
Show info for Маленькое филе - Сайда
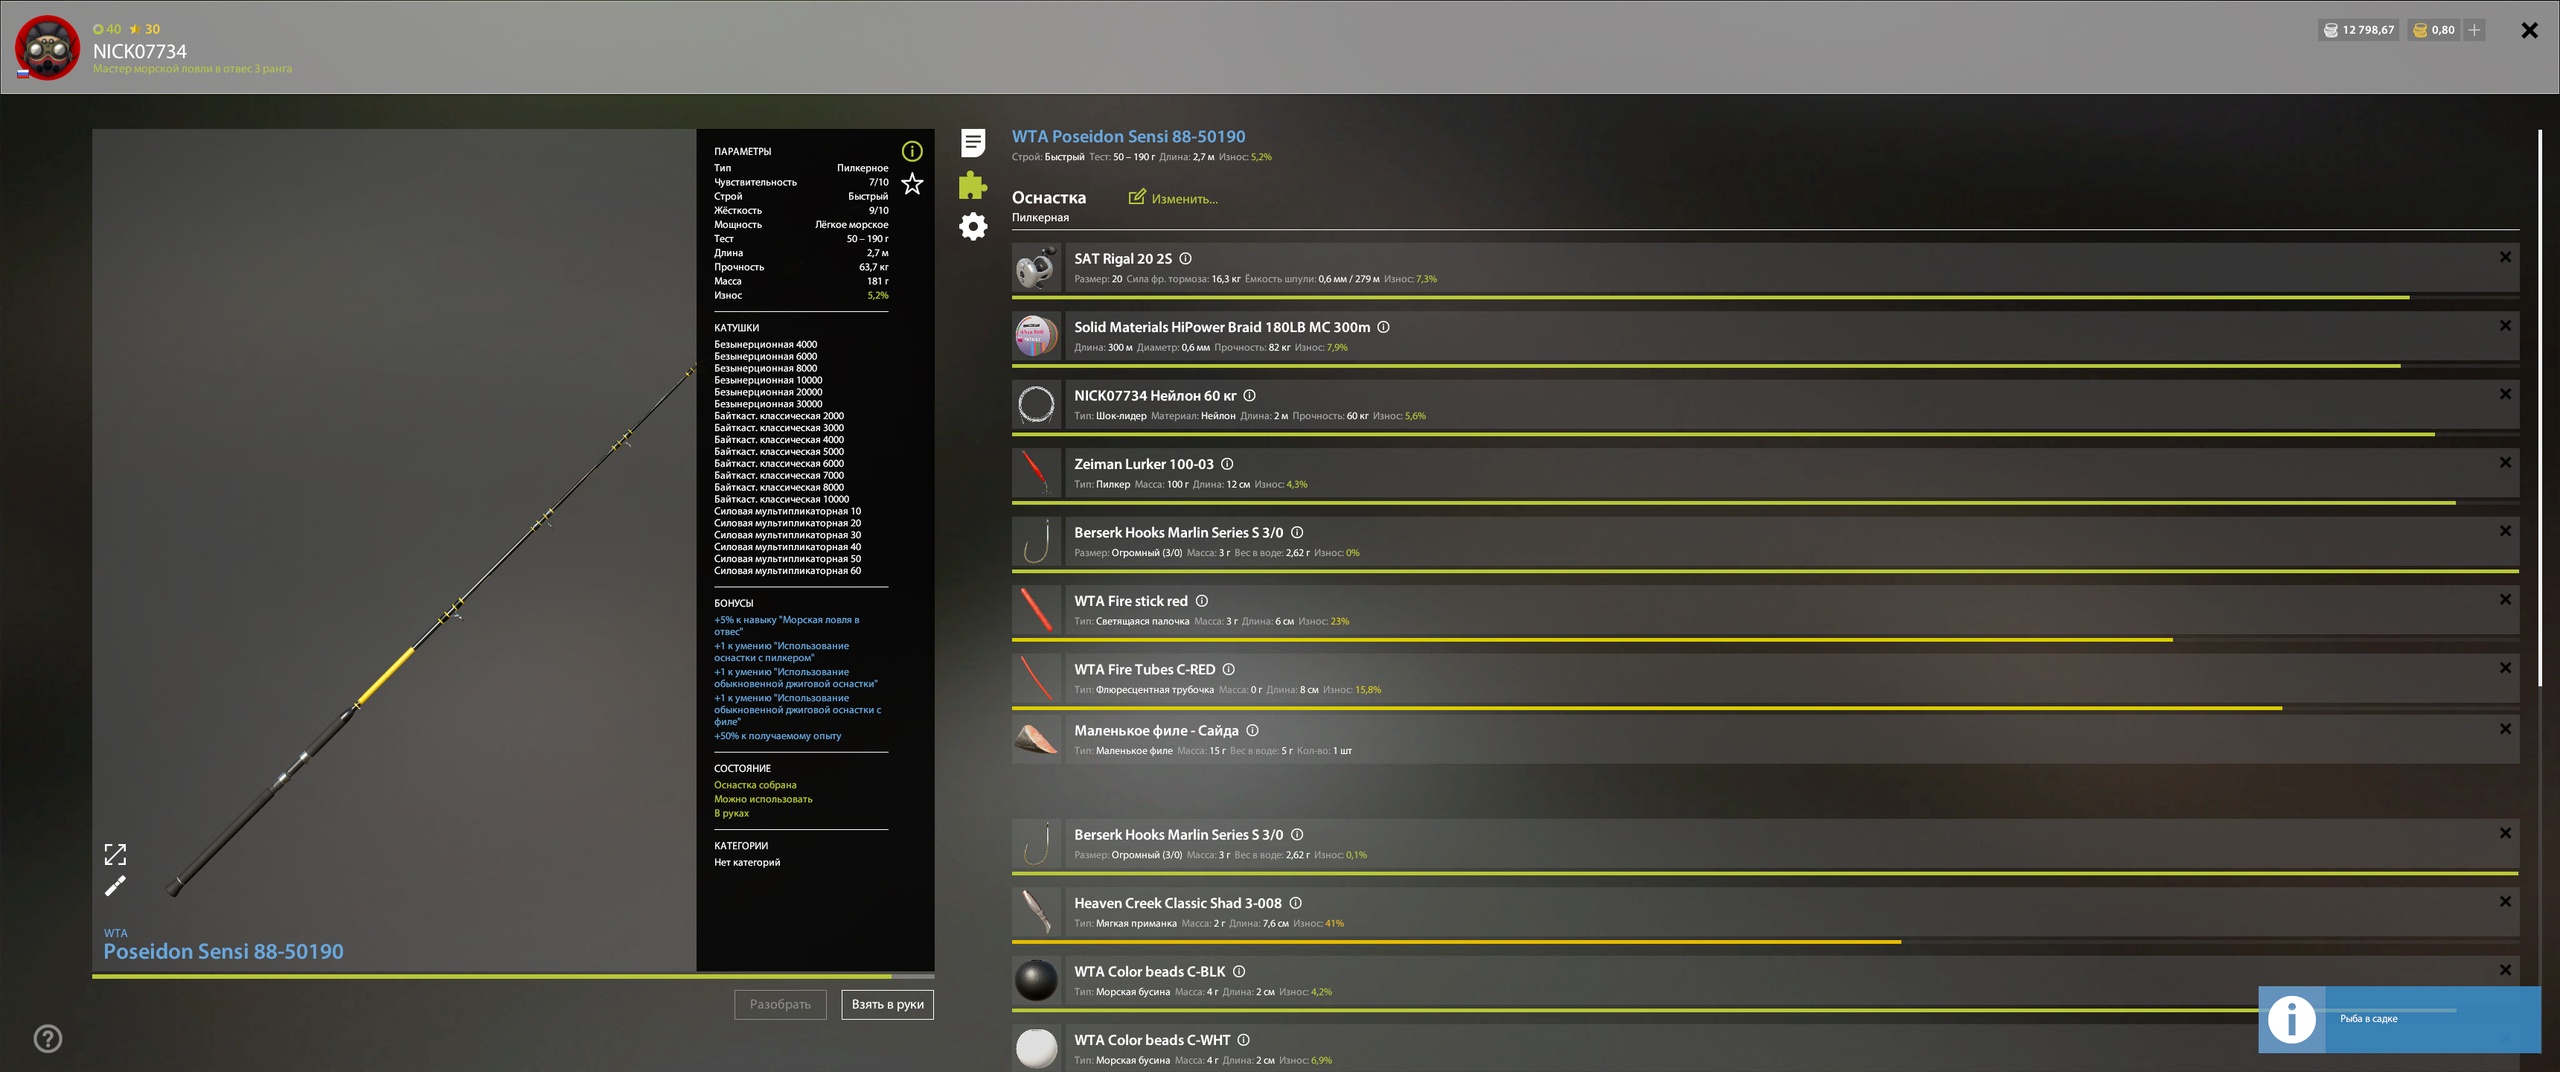tap(1252, 730)
